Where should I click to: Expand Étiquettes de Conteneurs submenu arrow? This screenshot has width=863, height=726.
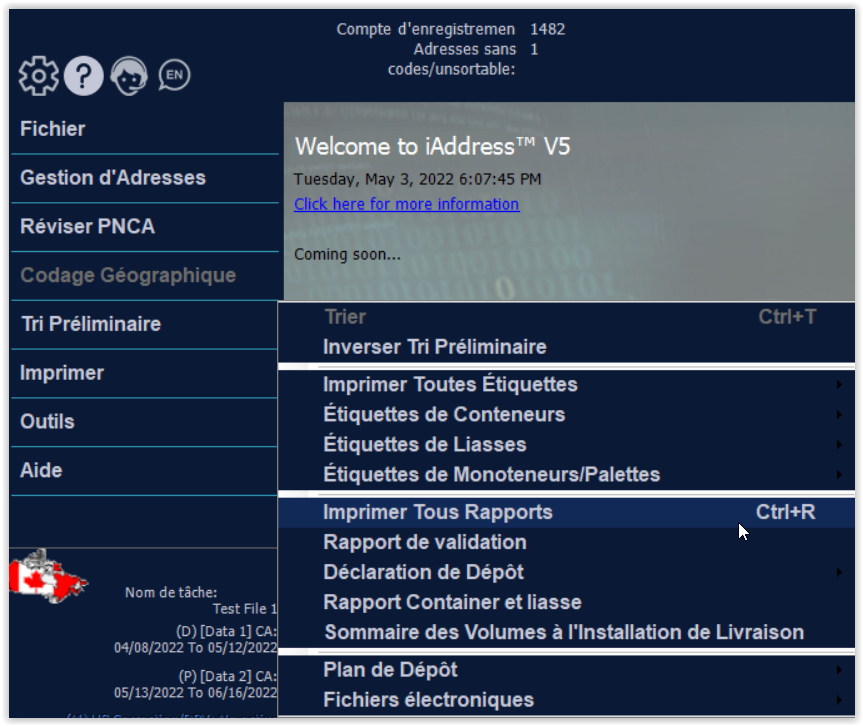pos(839,414)
